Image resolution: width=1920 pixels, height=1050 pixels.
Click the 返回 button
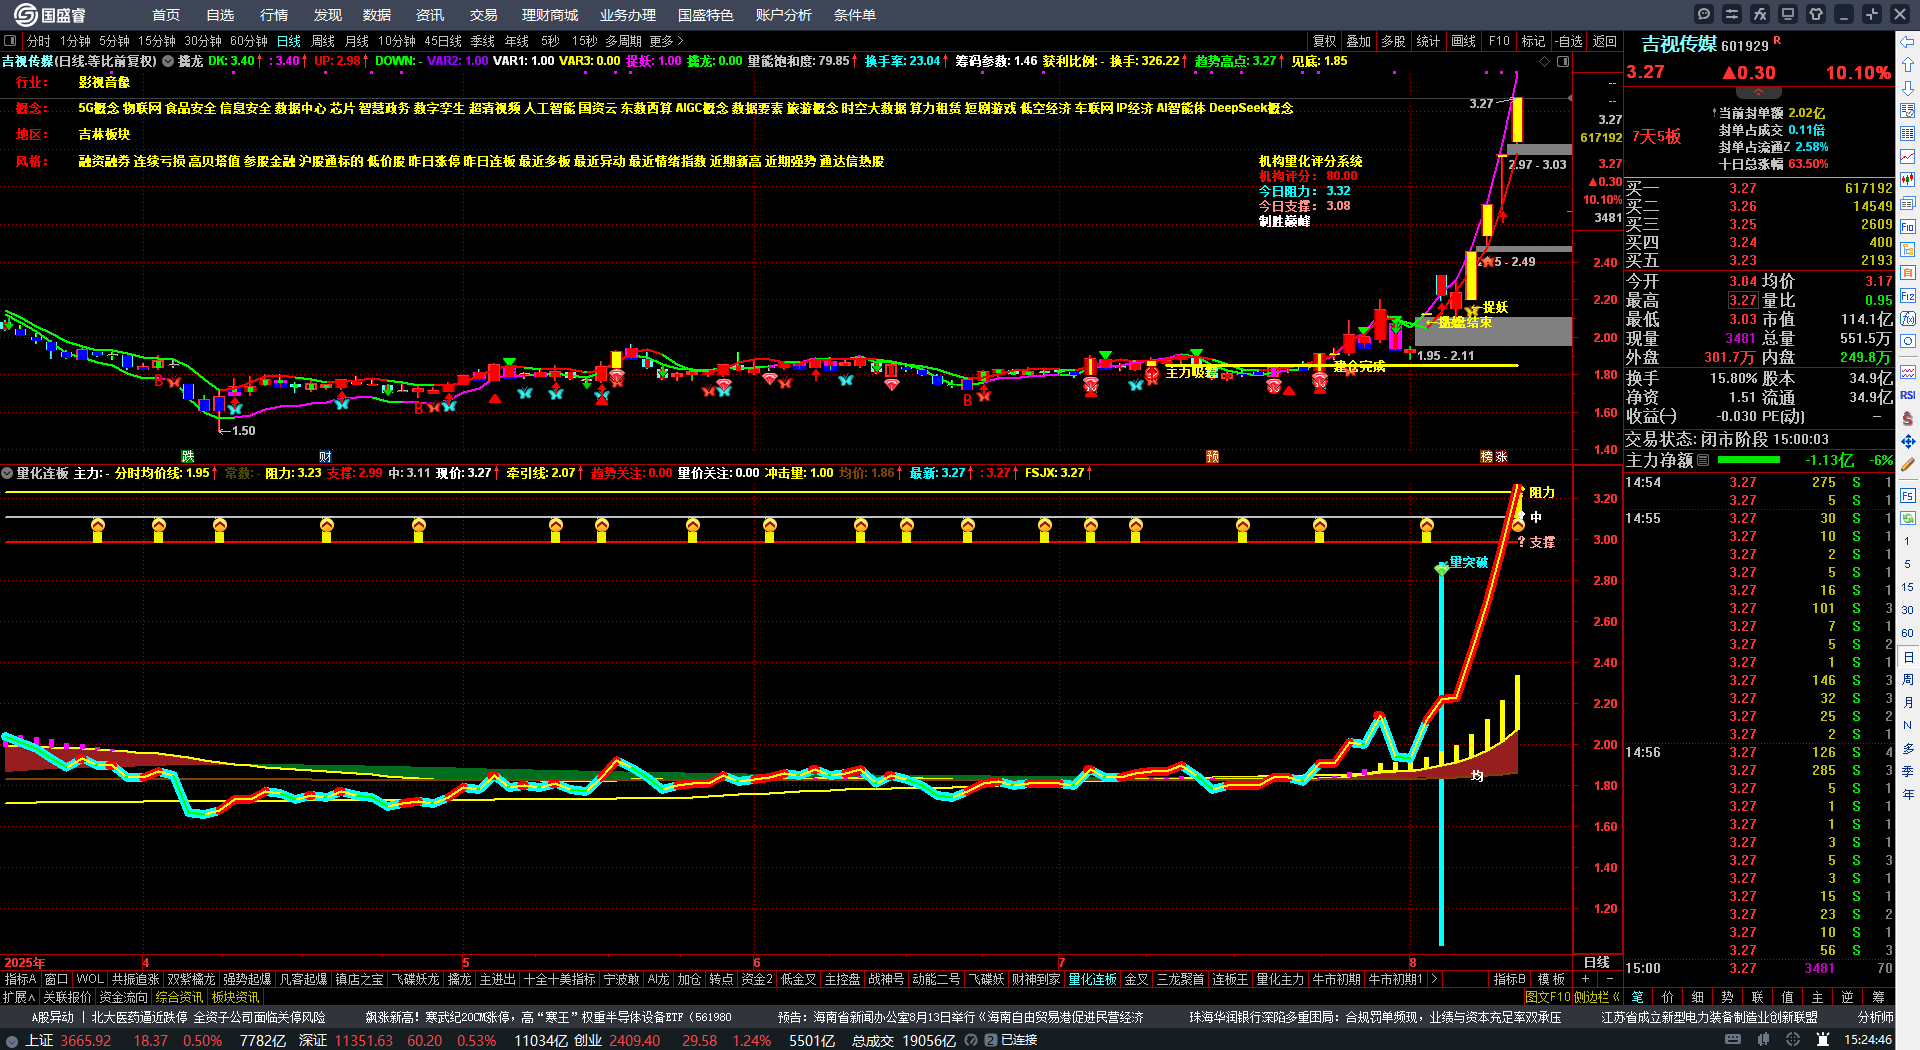(1604, 41)
